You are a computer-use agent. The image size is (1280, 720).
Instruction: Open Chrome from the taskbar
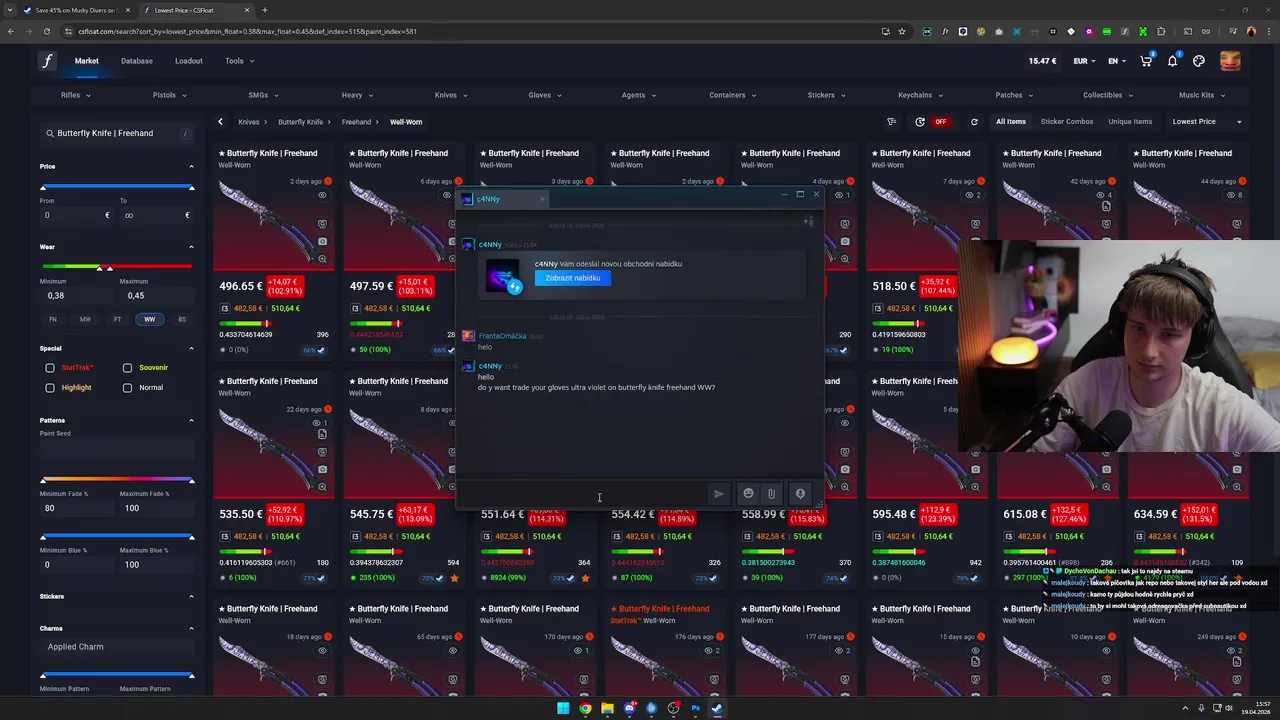(585, 709)
